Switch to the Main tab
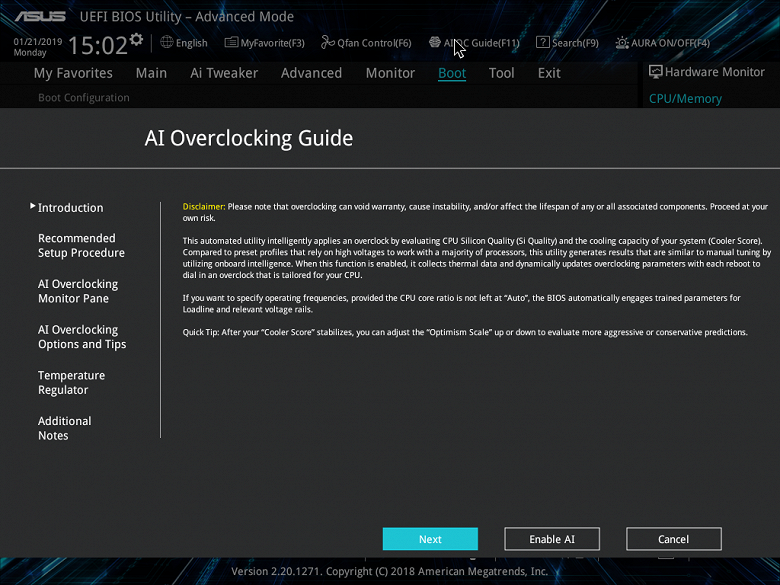The image size is (780, 585). [151, 73]
